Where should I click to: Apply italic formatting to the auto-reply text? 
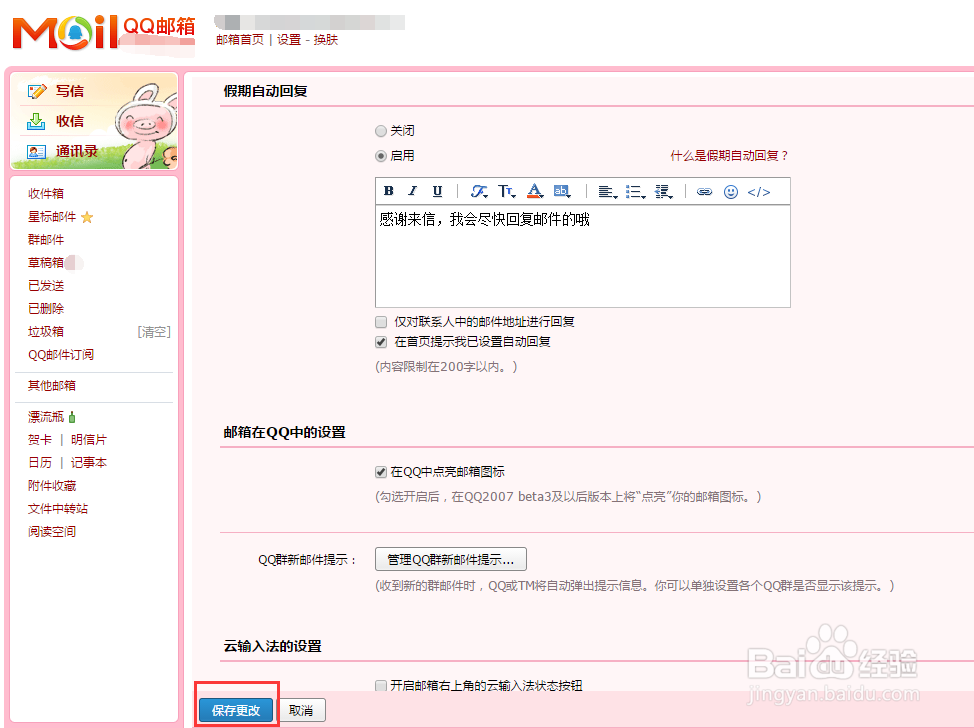[412, 191]
